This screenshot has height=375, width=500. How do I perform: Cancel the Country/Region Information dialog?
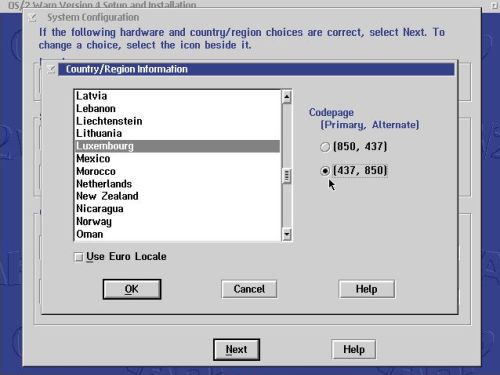(x=249, y=289)
